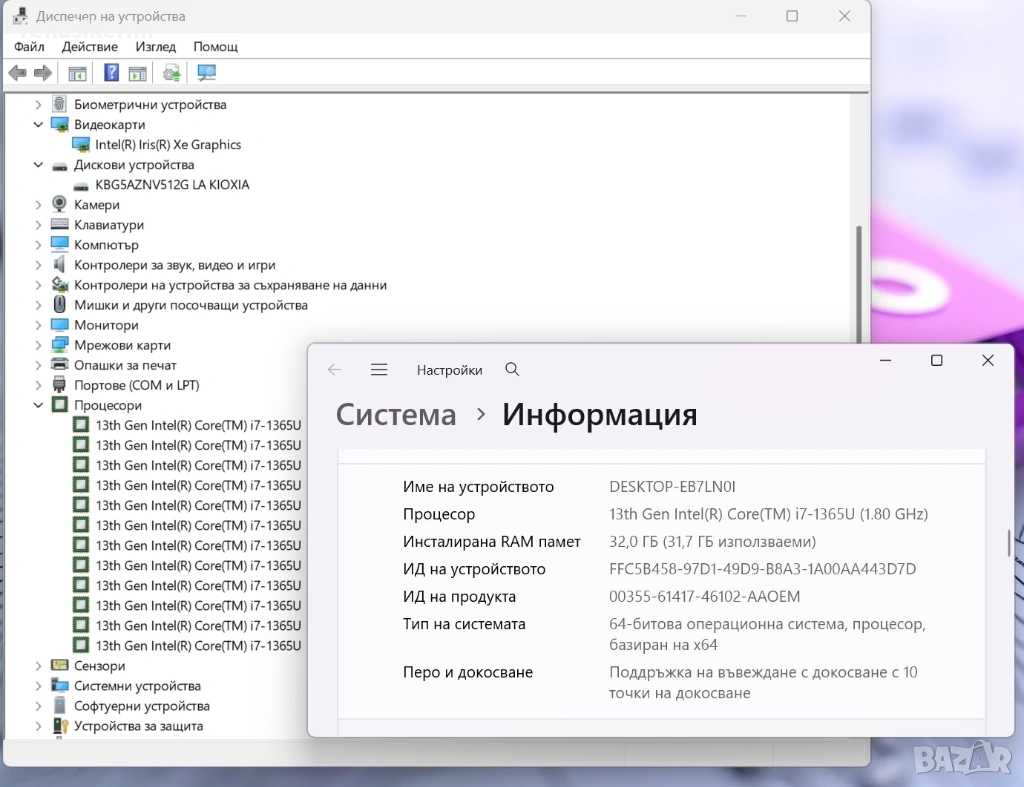Open the Действие menu

click(89, 46)
